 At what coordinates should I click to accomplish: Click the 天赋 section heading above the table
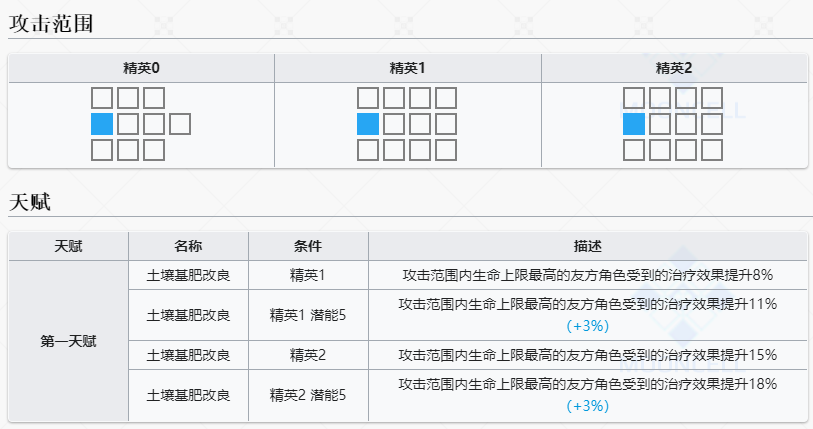30,202
